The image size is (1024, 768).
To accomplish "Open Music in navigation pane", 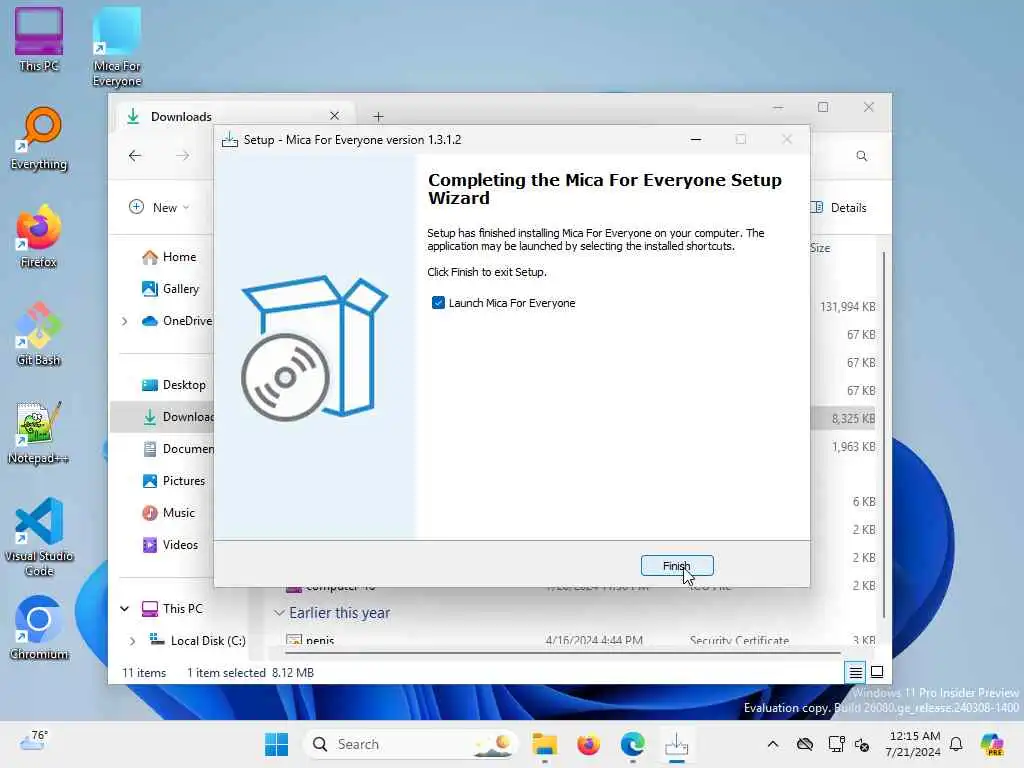I will tap(169, 513).
